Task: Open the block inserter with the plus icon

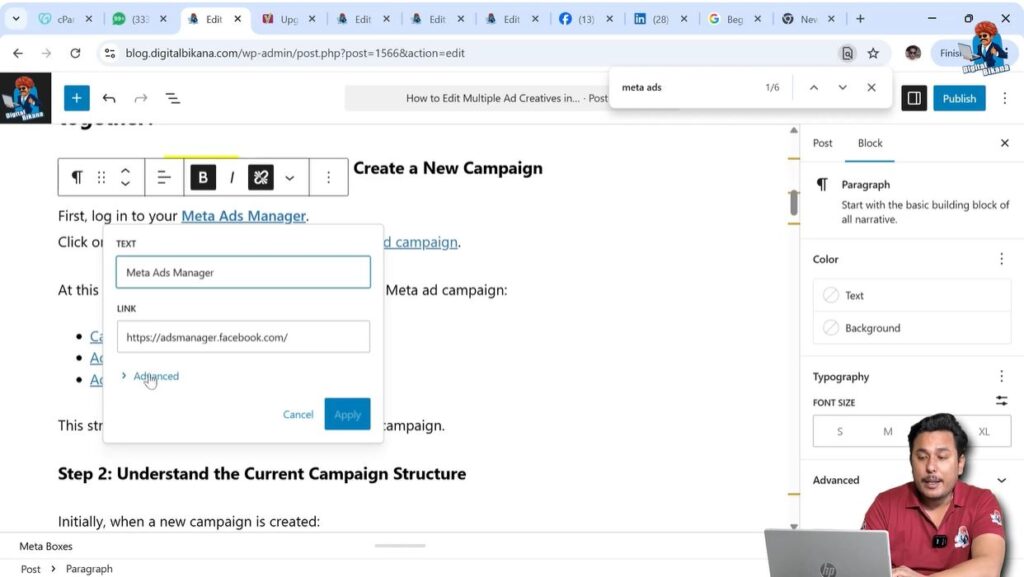Action: click(77, 98)
